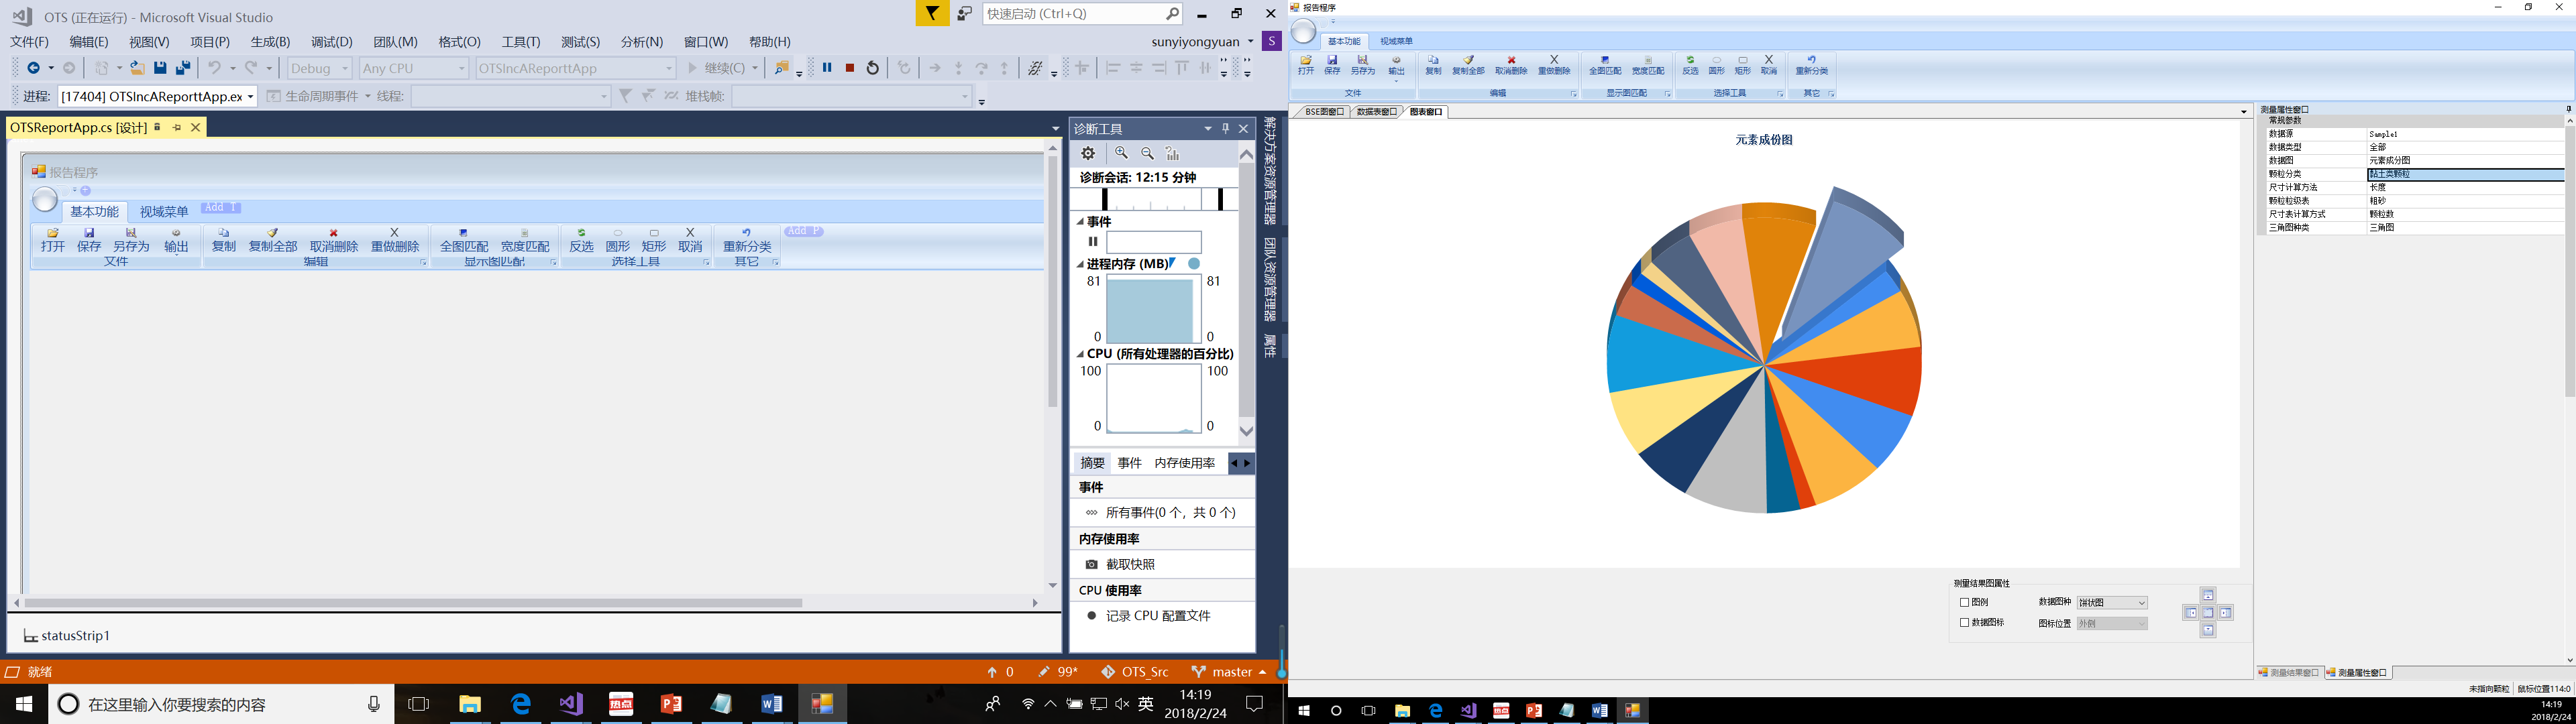
Task: Click the 全图匹配 fit whole image icon
Action: click(x=1605, y=61)
